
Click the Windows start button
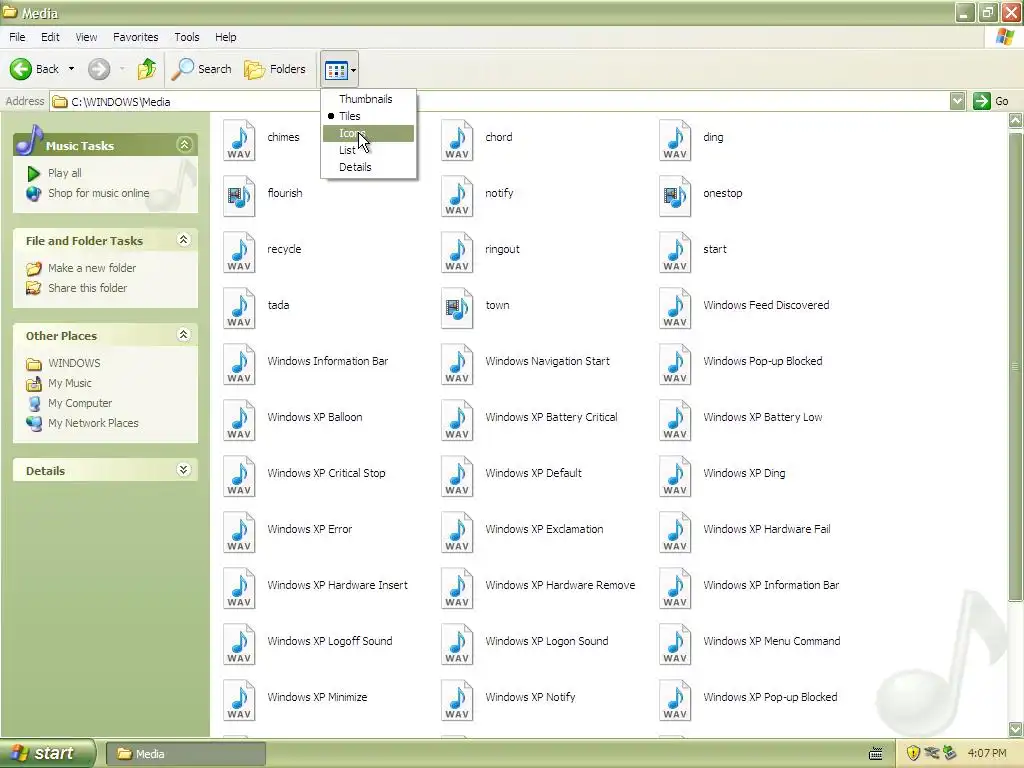coord(48,753)
